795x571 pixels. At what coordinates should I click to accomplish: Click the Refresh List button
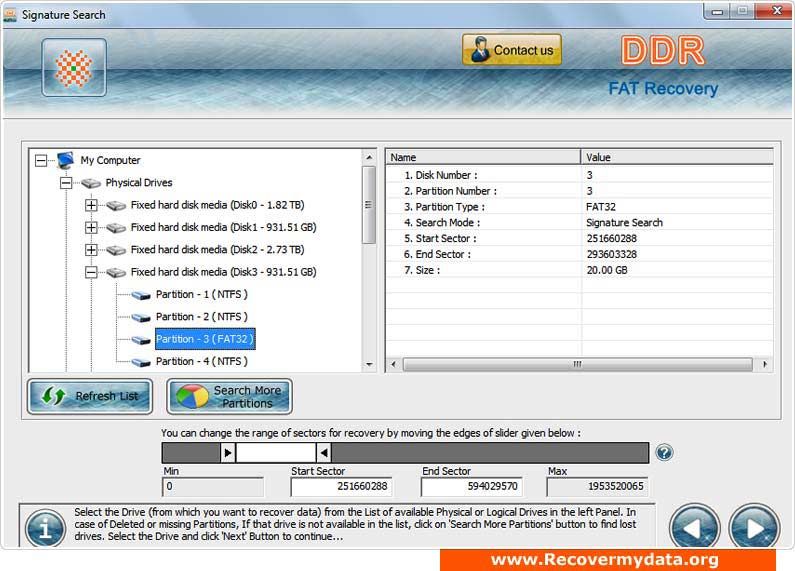[x=90, y=396]
